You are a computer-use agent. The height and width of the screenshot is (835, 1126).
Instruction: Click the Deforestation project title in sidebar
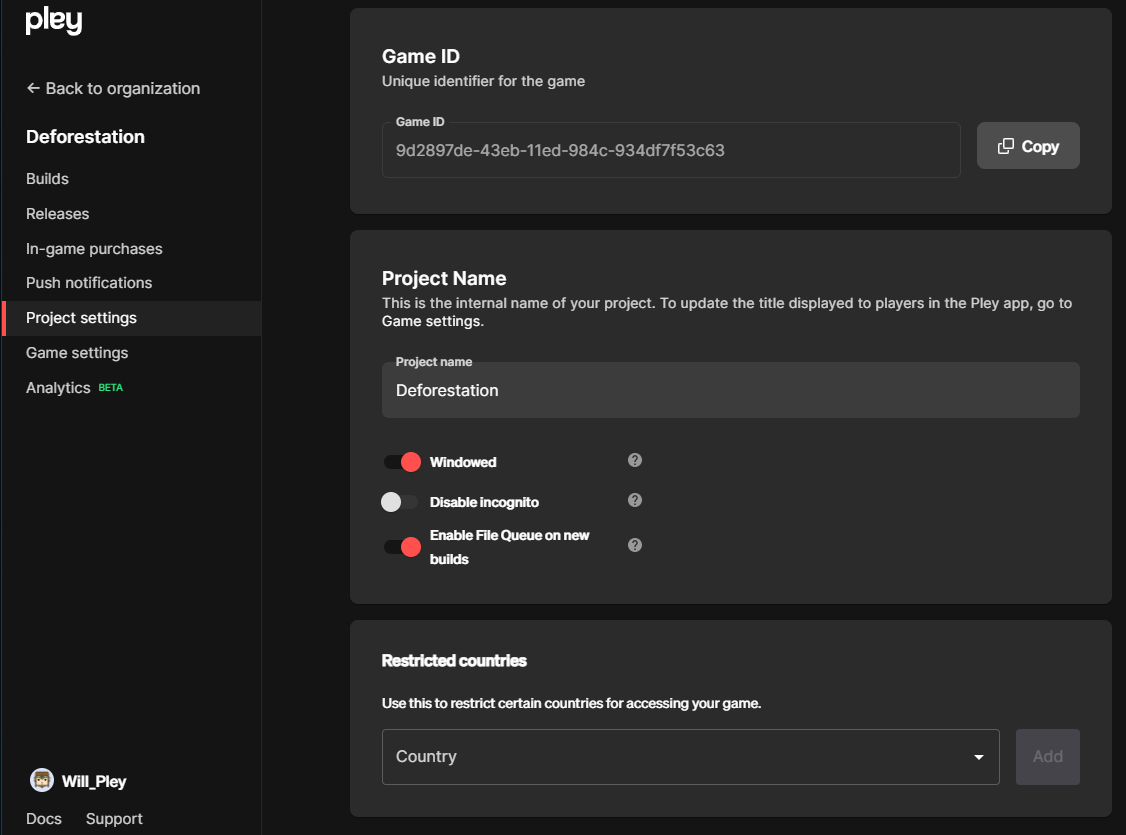click(x=85, y=136)
